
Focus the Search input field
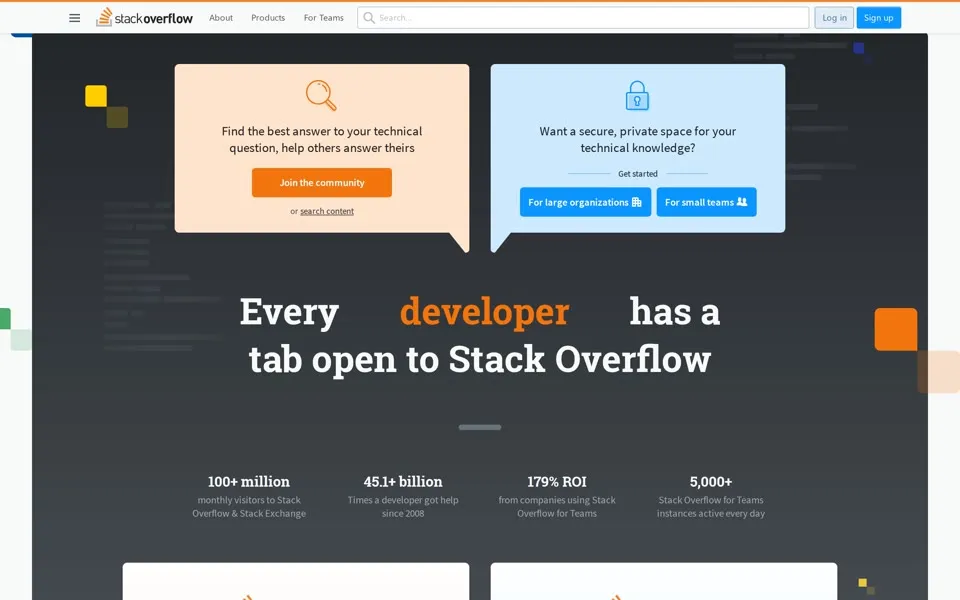583,18
